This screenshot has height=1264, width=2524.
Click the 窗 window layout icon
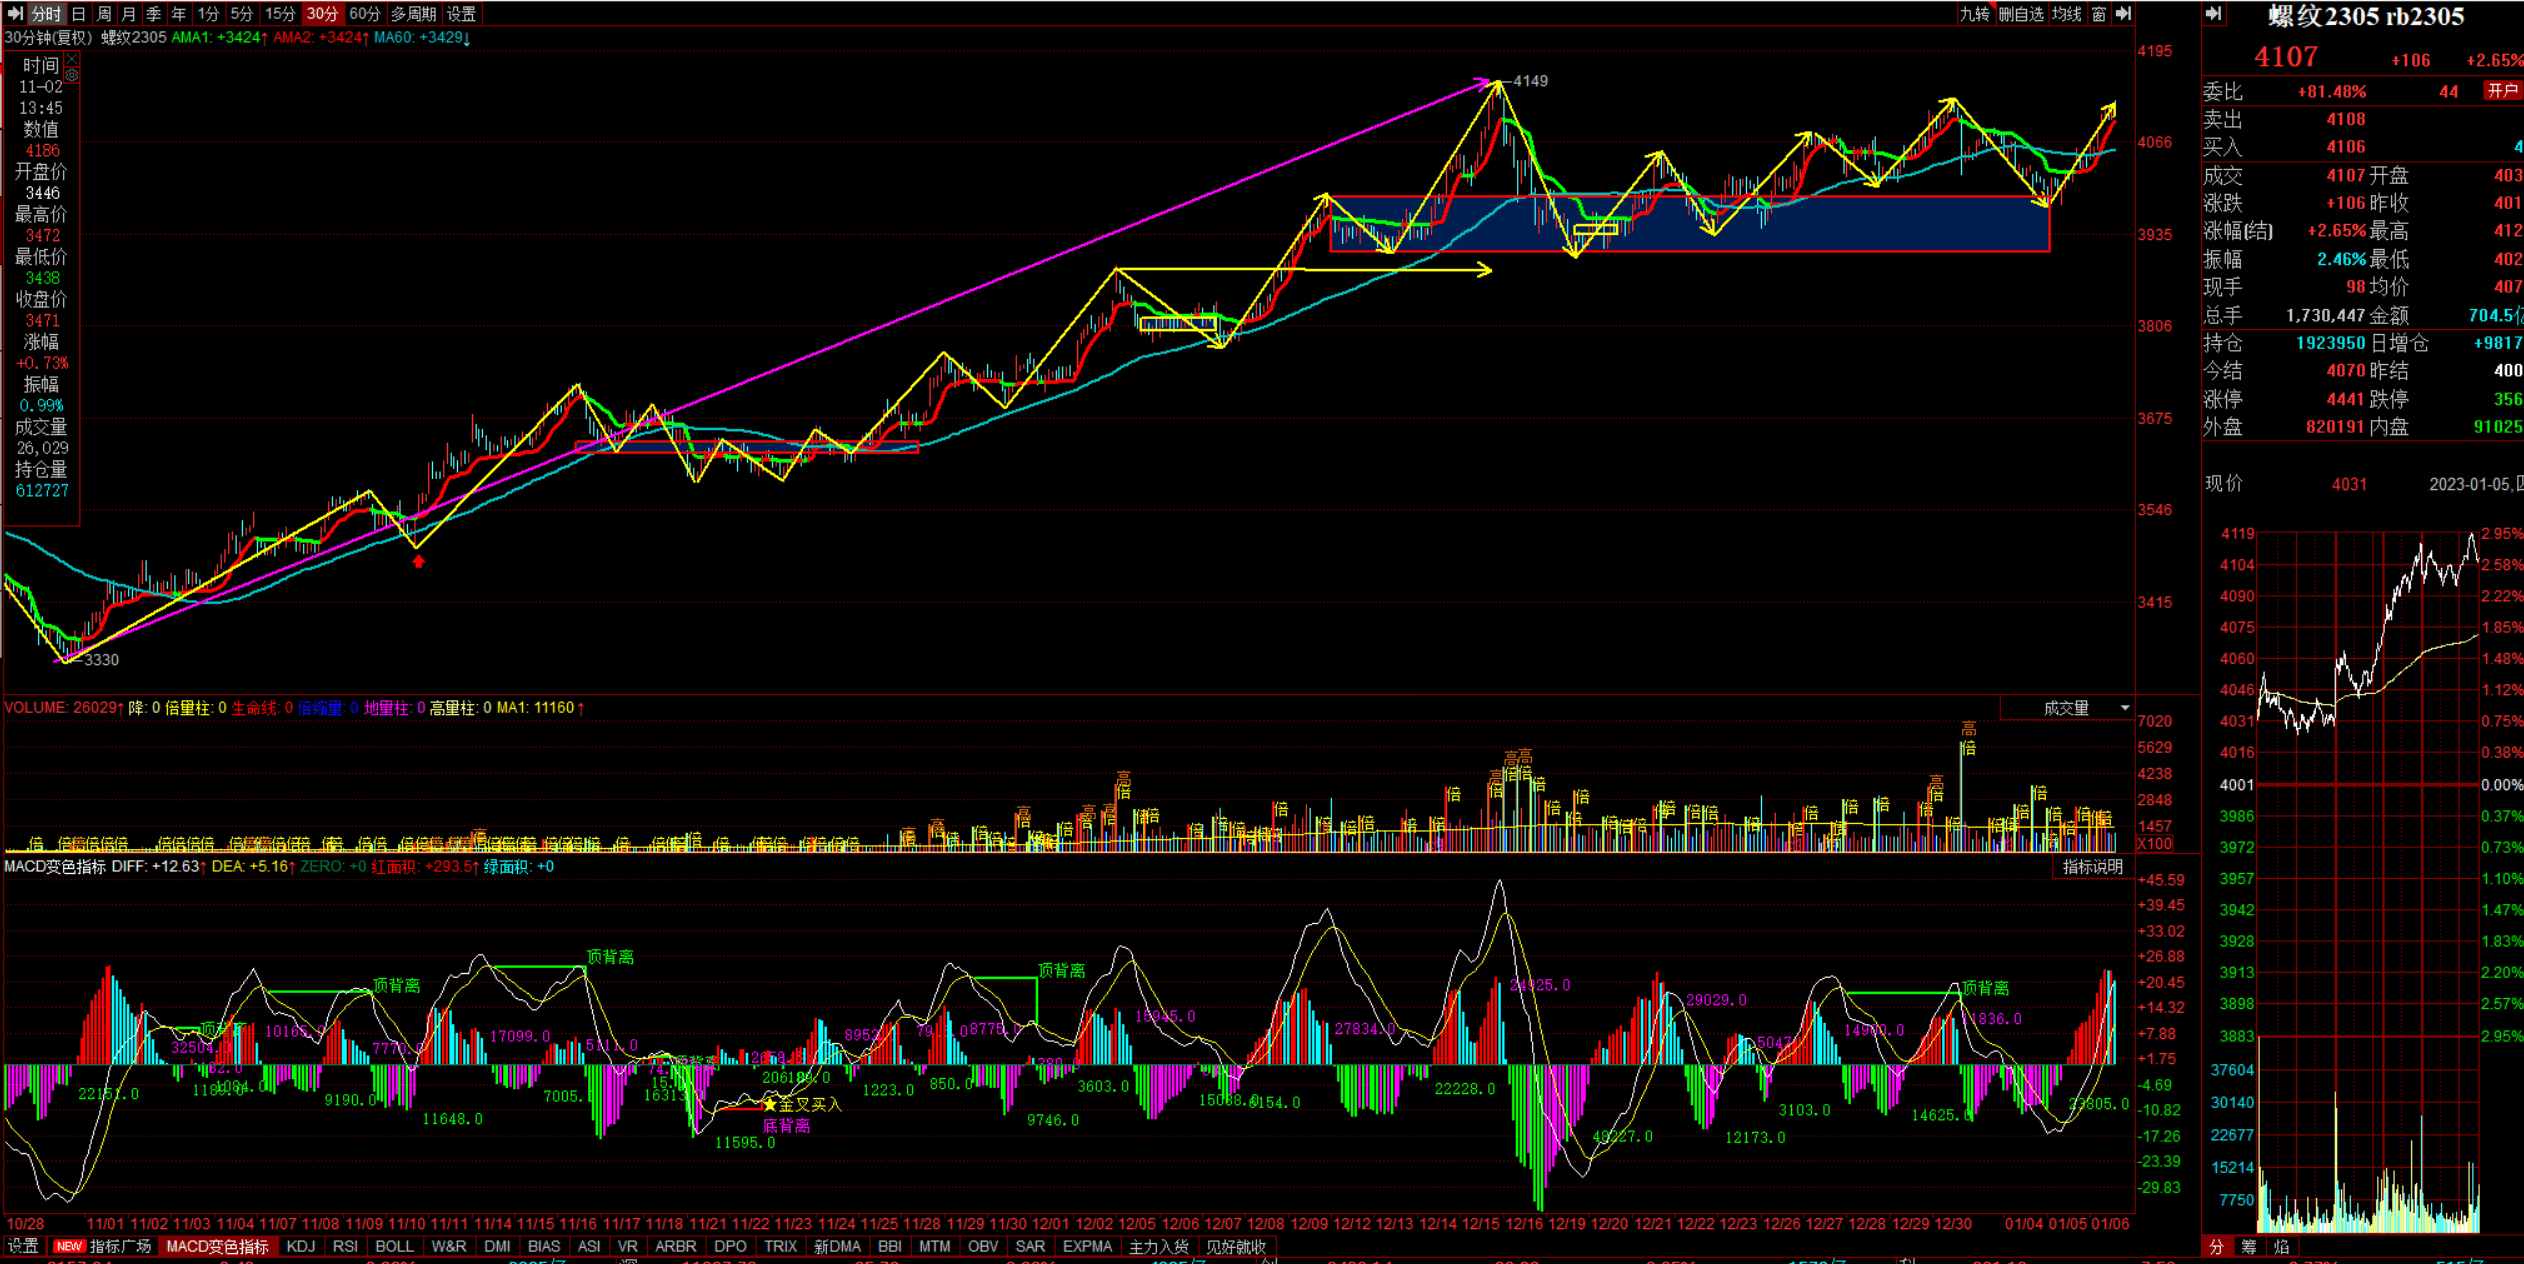click(2098, 14)
